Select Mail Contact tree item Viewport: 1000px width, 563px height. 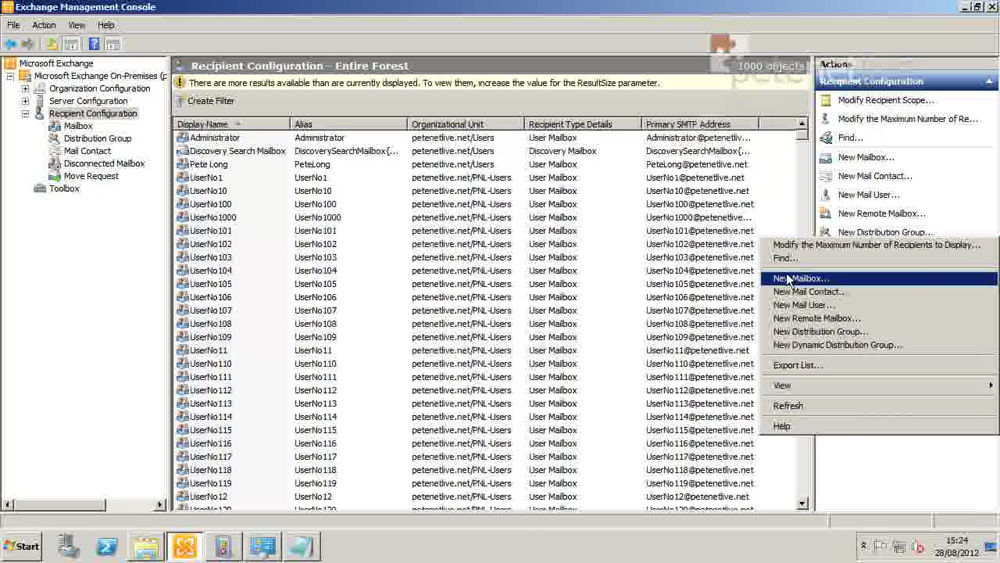coord(87,151)
